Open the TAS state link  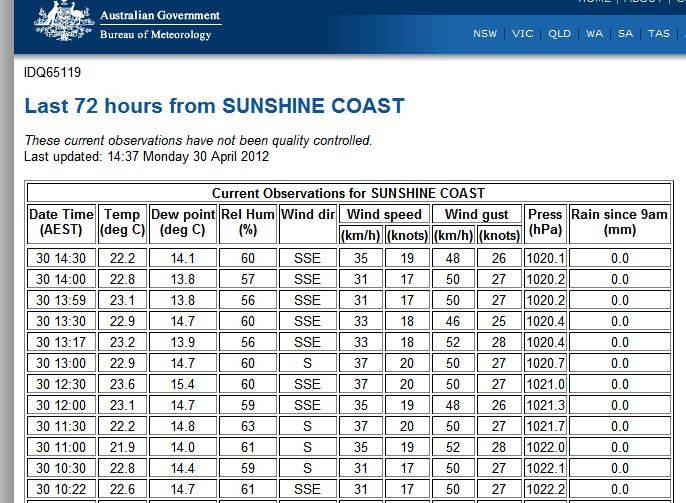click(x=659, y=34)
